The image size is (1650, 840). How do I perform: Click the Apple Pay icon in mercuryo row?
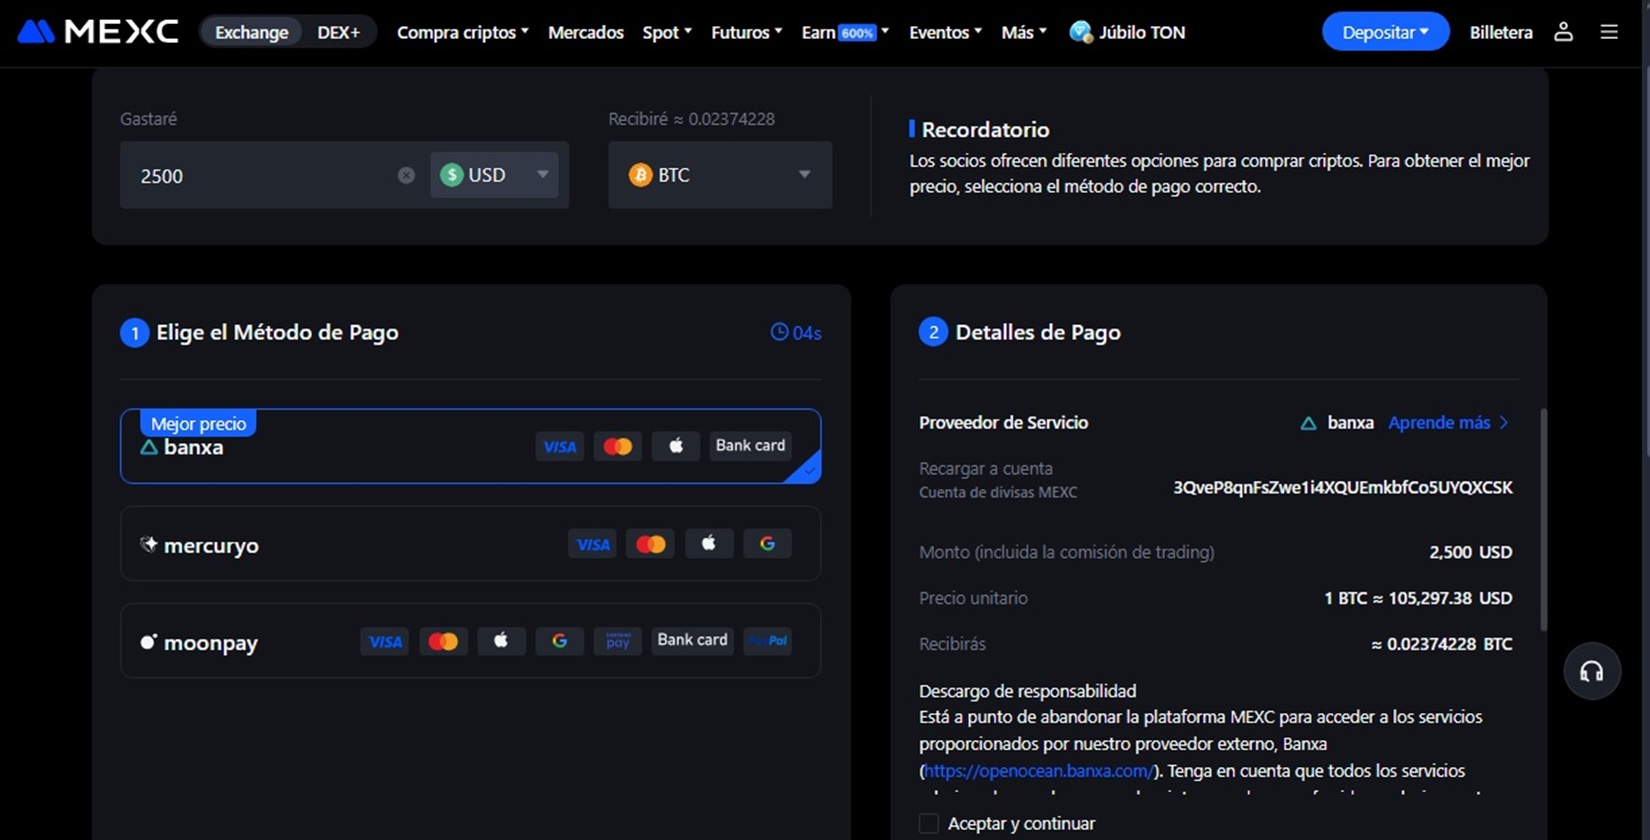[x=709, y=544]
